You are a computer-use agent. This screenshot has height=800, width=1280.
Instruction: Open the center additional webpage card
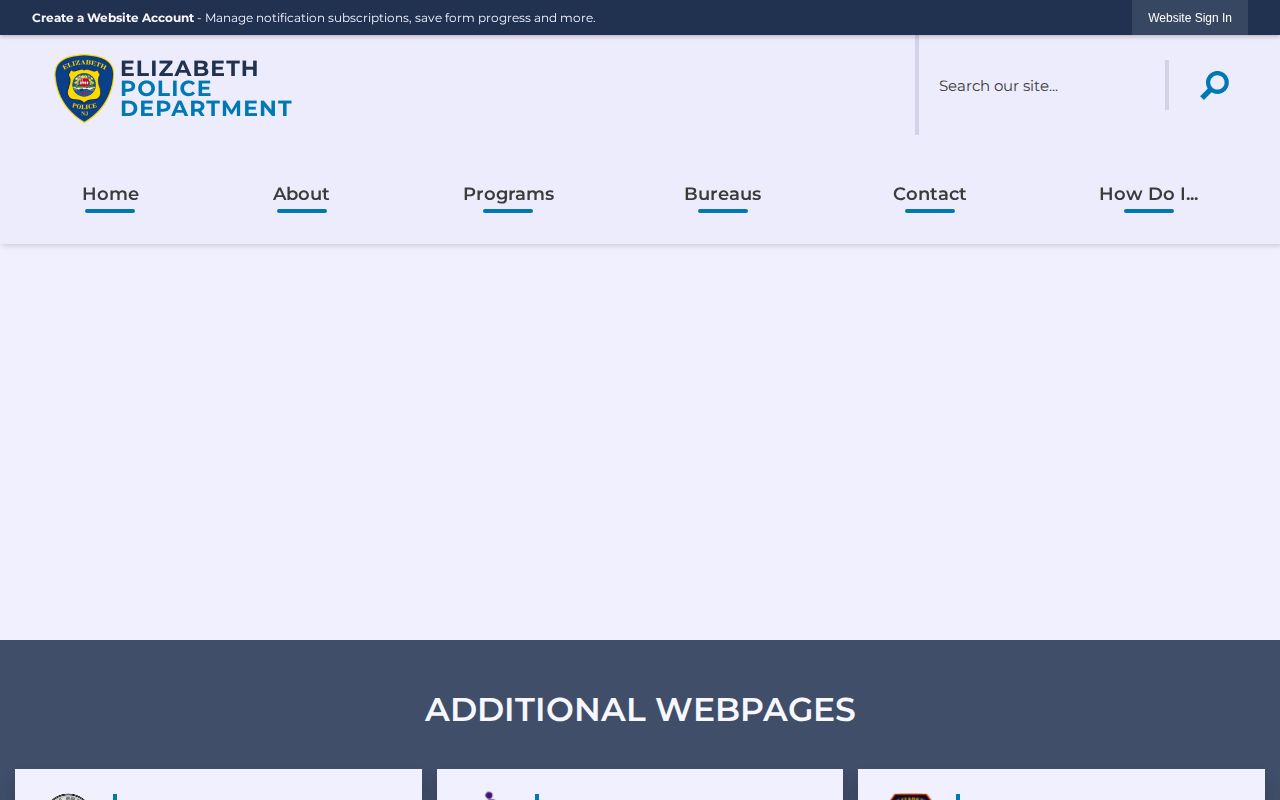640,785
